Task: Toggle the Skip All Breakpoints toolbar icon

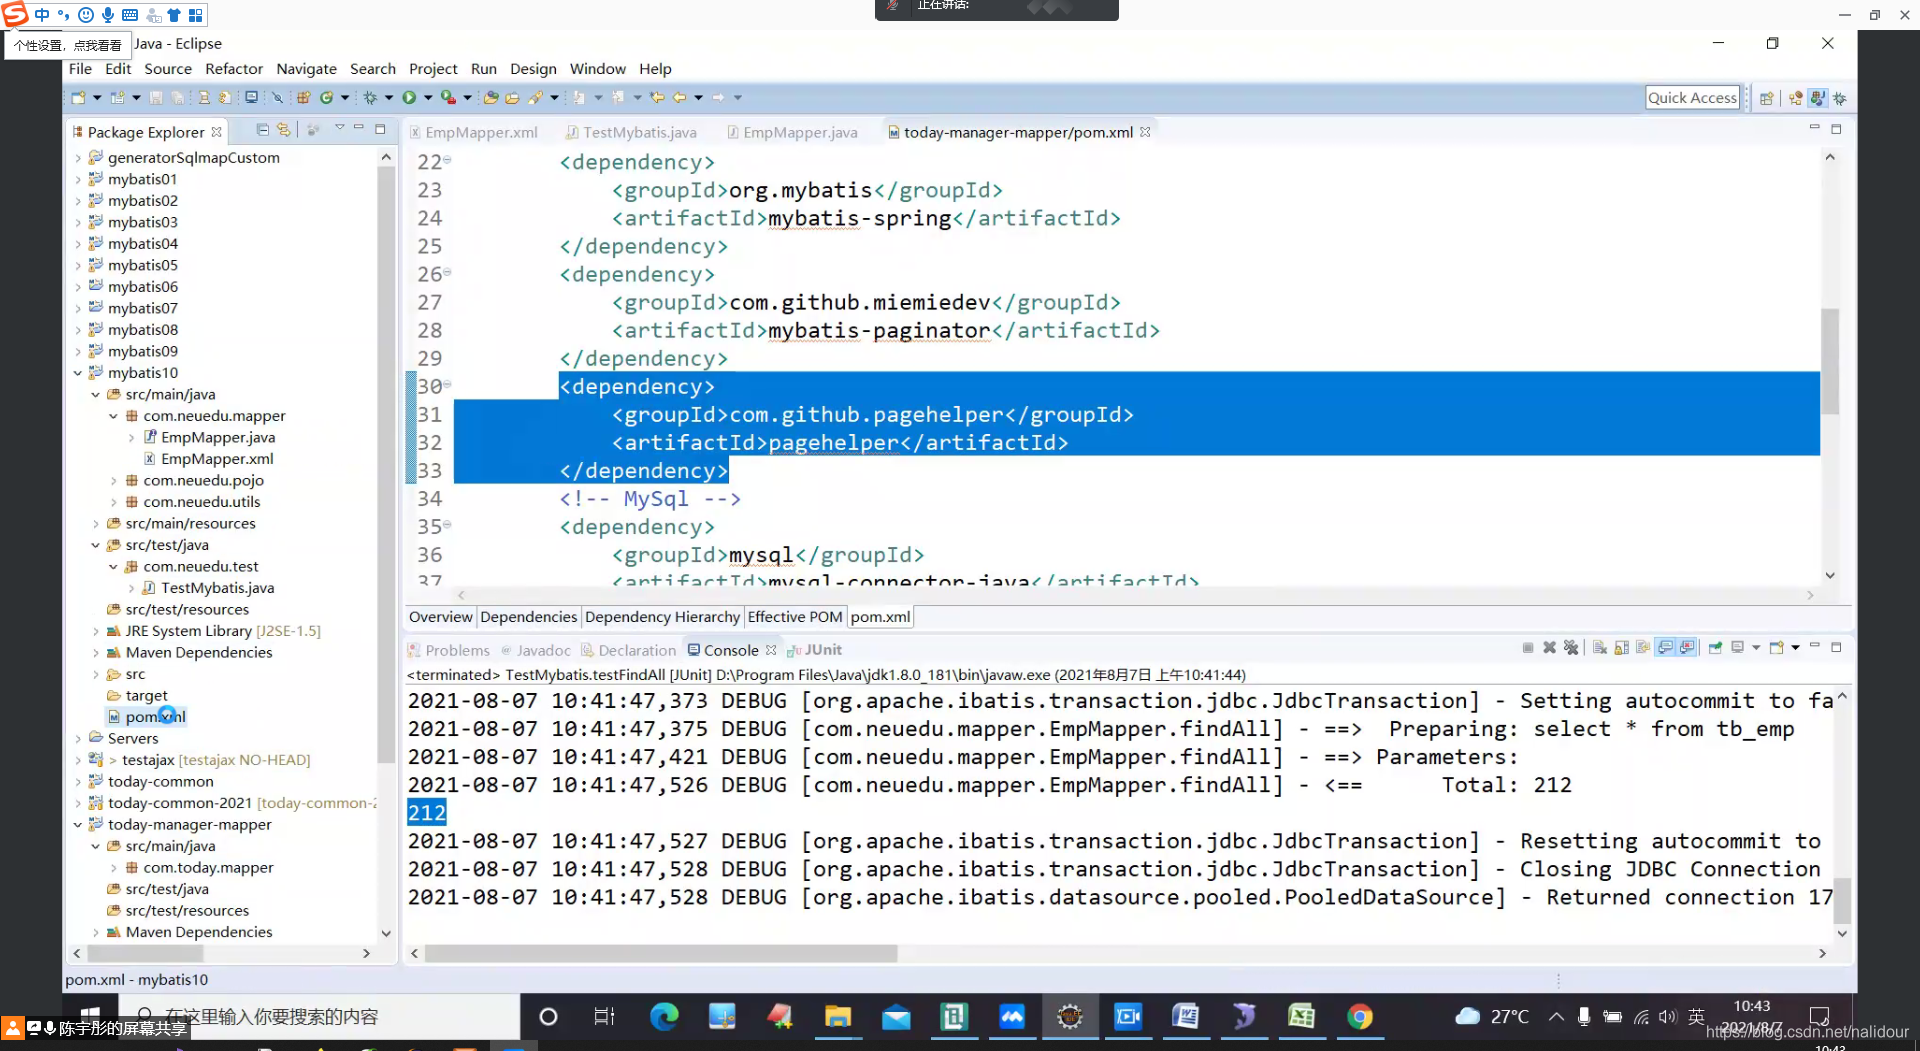Action: 278,97
